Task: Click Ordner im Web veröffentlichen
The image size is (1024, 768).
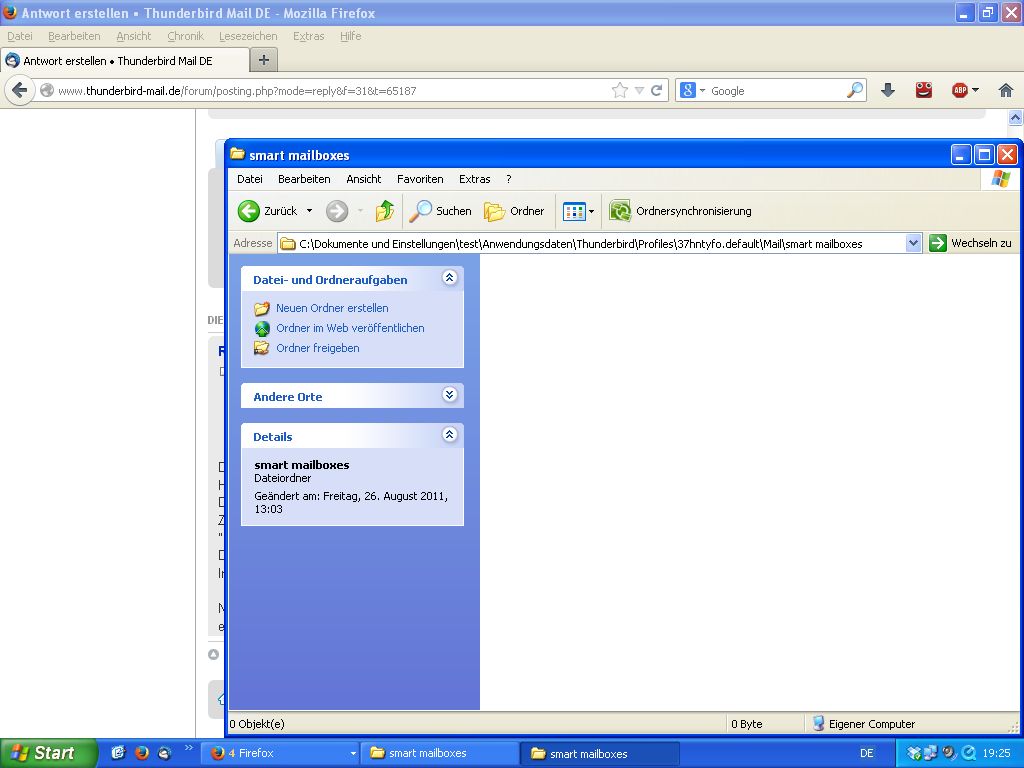Action: 350,328
